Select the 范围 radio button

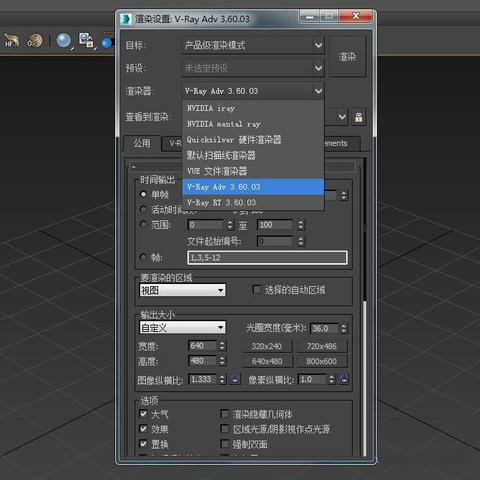[143, 224]
